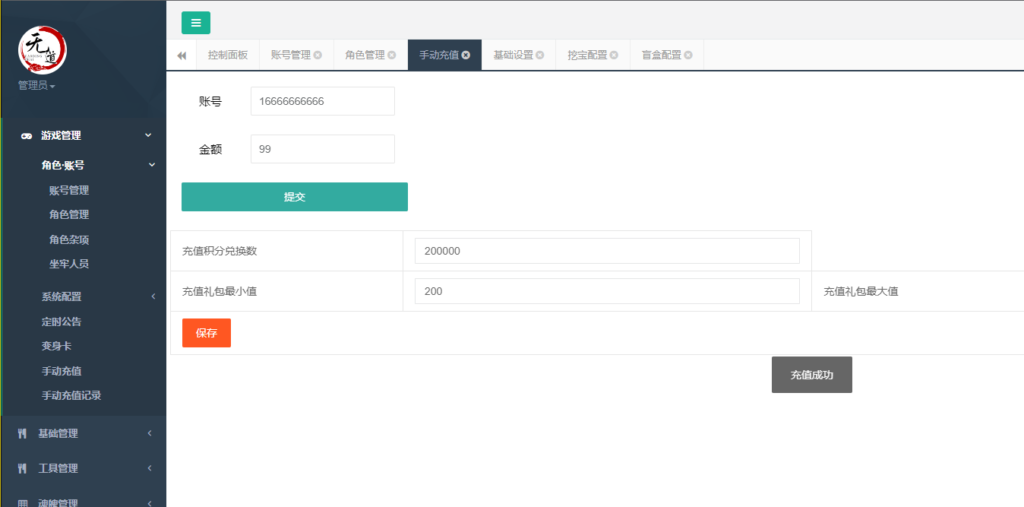Click the 游戏管理 sidebar label
The image size is (1024, 507).
[61, 136]
